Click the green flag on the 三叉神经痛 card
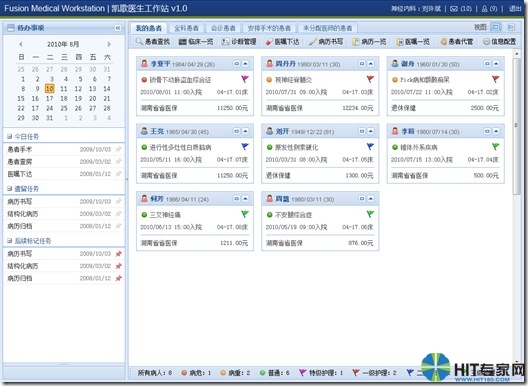The image size is (528, 386). tap(245, 214)
